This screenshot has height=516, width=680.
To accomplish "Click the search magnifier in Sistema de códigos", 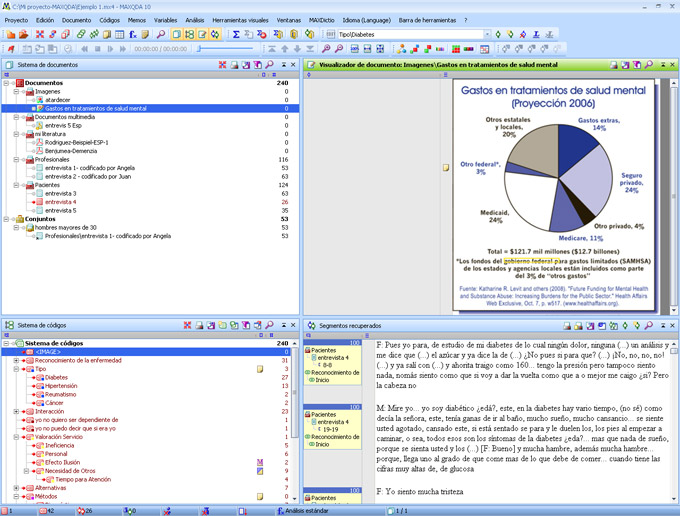I will coord(270,325).
